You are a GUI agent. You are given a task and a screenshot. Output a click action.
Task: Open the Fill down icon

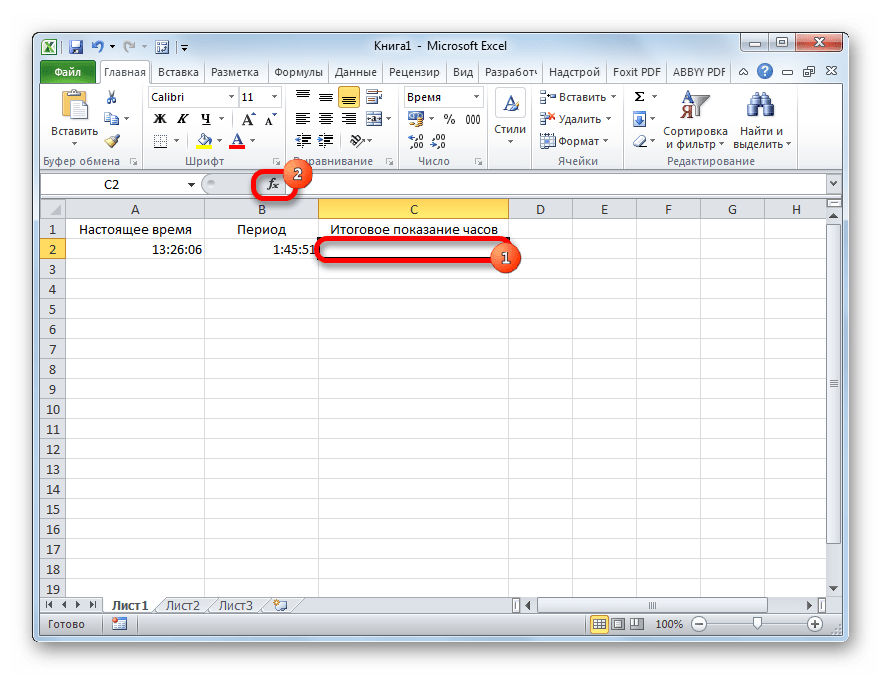(640, 119)
